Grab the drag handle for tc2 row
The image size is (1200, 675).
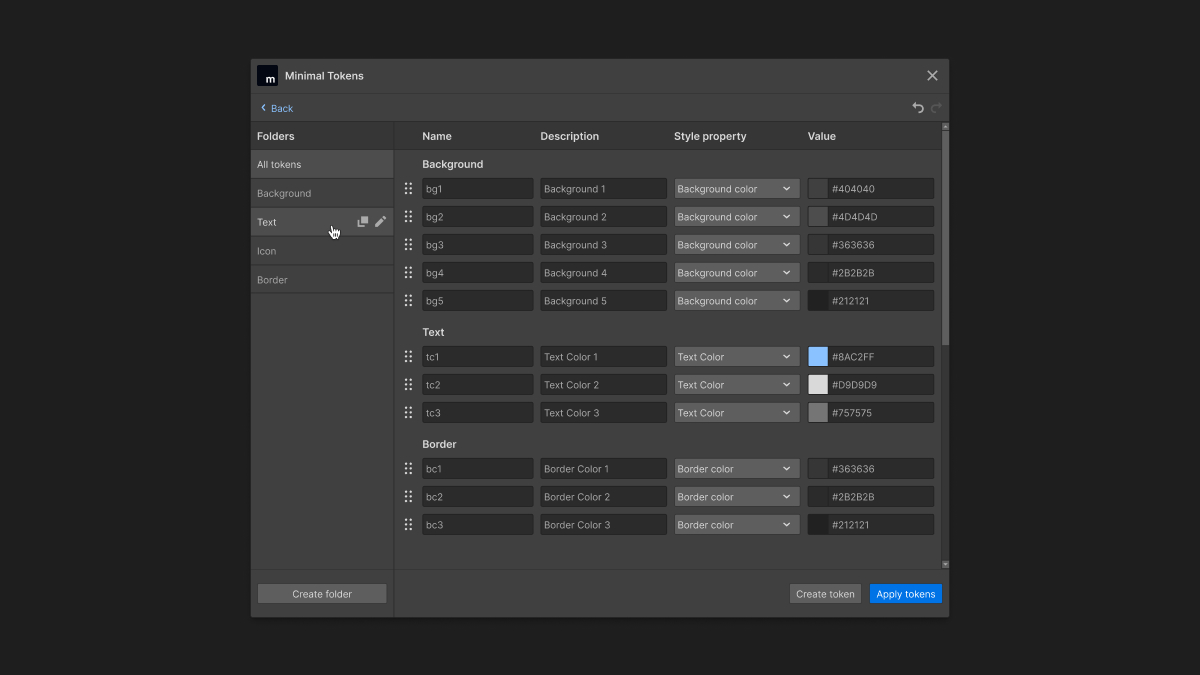[408, 385]
